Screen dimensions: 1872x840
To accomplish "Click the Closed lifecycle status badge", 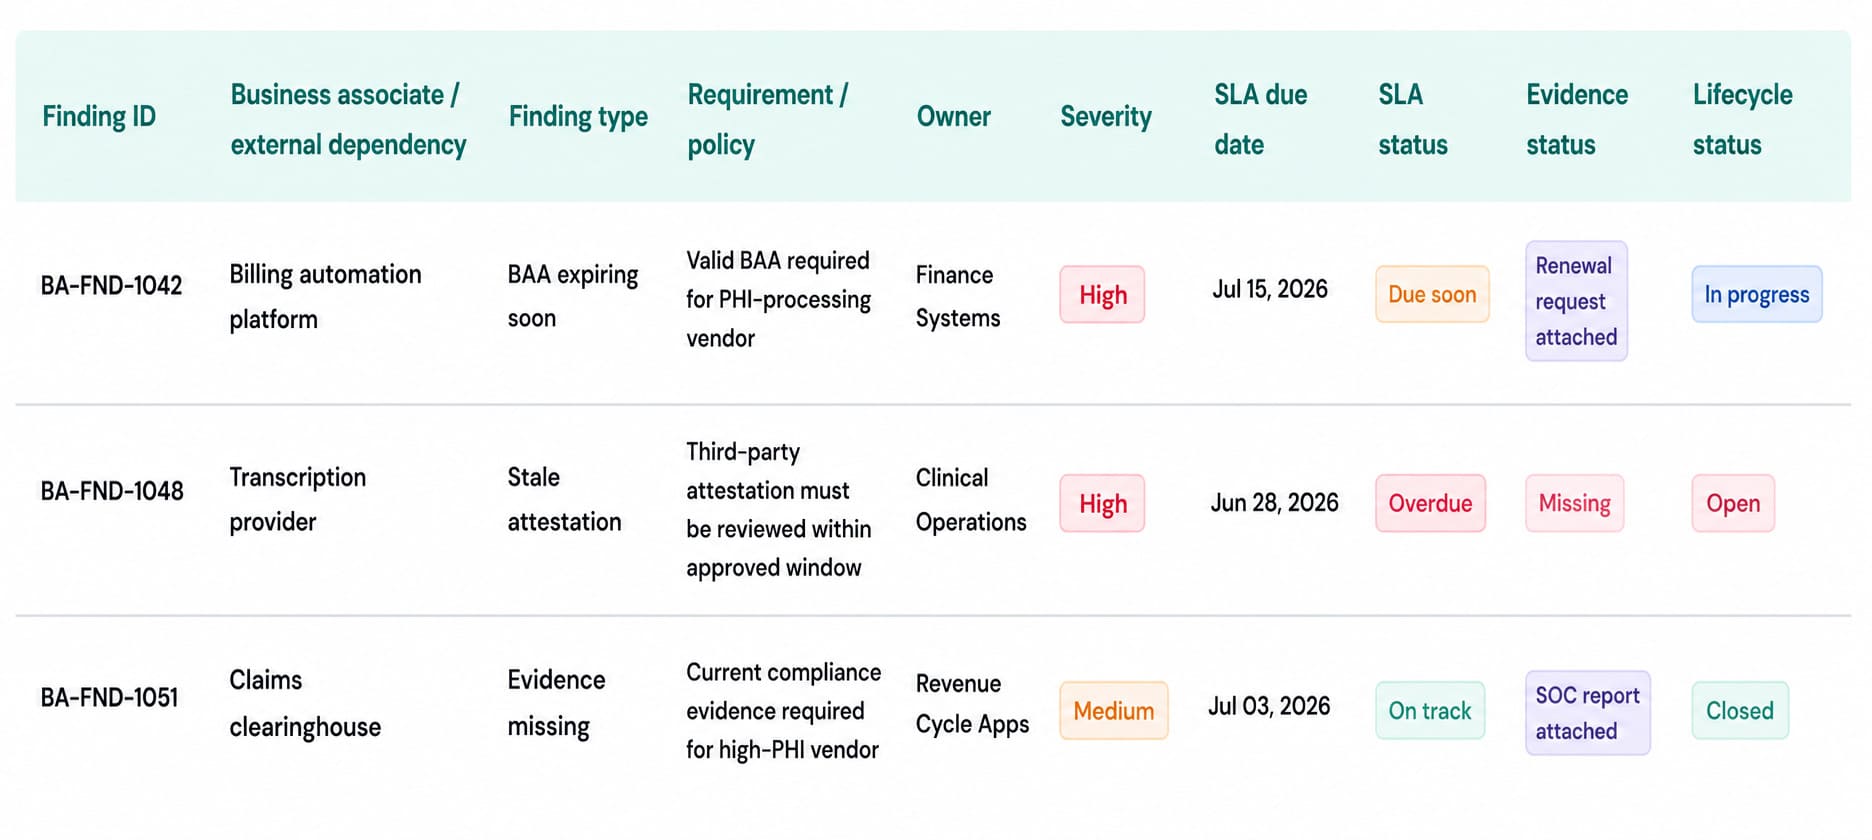I will point(1740,711).
